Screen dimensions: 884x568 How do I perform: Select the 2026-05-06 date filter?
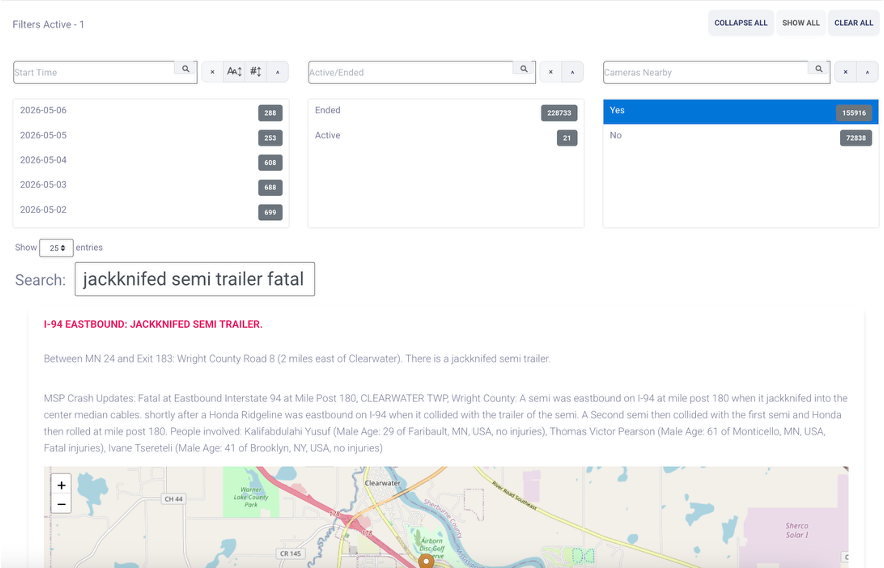tap(151, 112)
